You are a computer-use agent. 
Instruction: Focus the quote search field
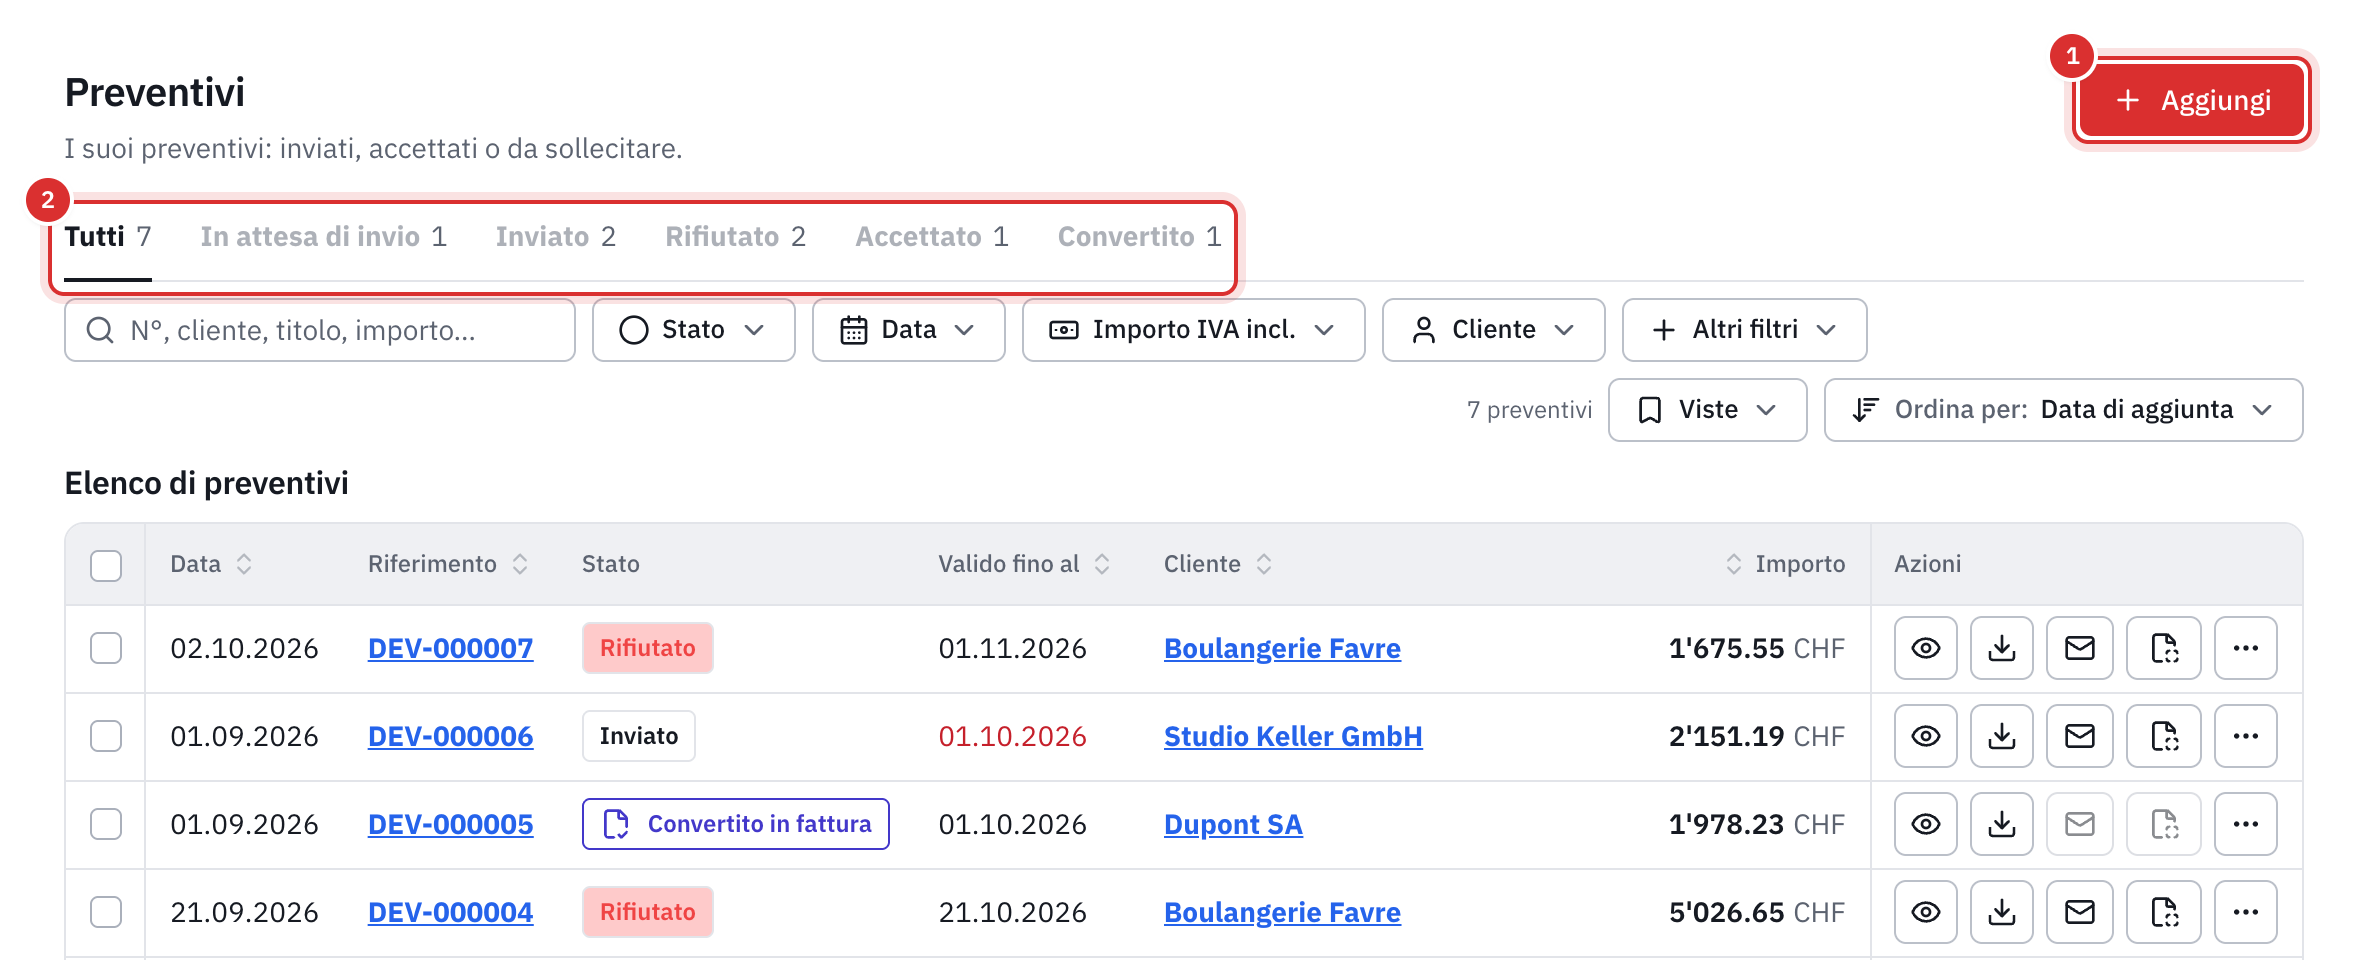(320, 330)
